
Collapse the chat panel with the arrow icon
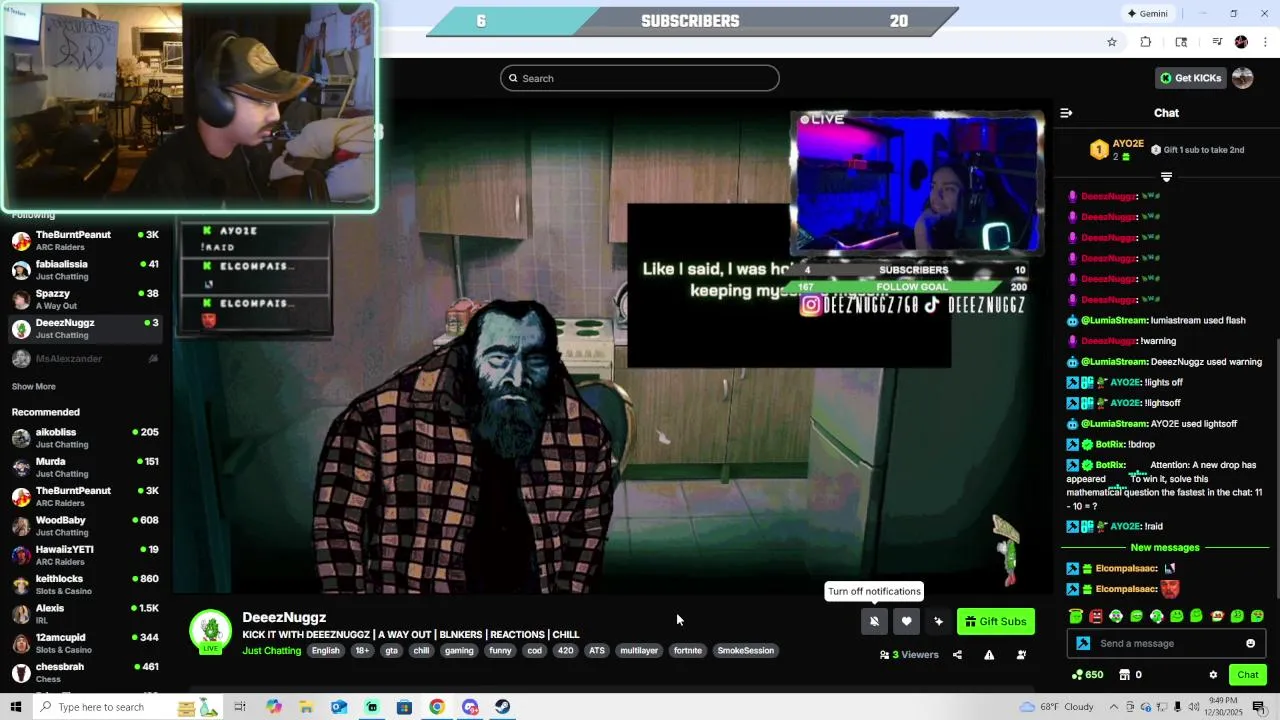1066,113
